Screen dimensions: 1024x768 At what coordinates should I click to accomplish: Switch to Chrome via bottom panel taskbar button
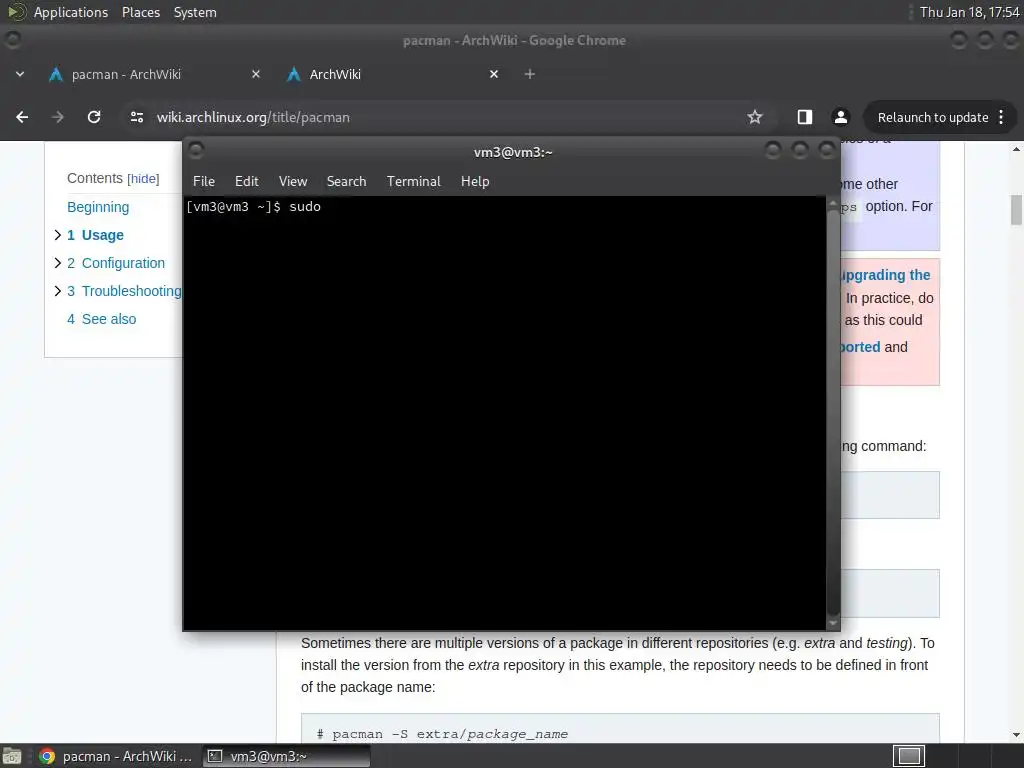coord(116,756)
